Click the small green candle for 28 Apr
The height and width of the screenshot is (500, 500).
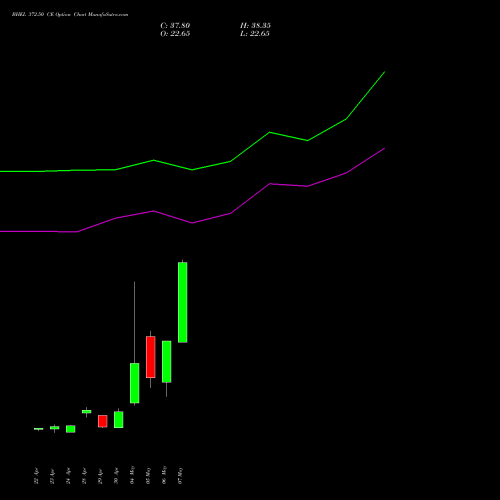(87, 412)
